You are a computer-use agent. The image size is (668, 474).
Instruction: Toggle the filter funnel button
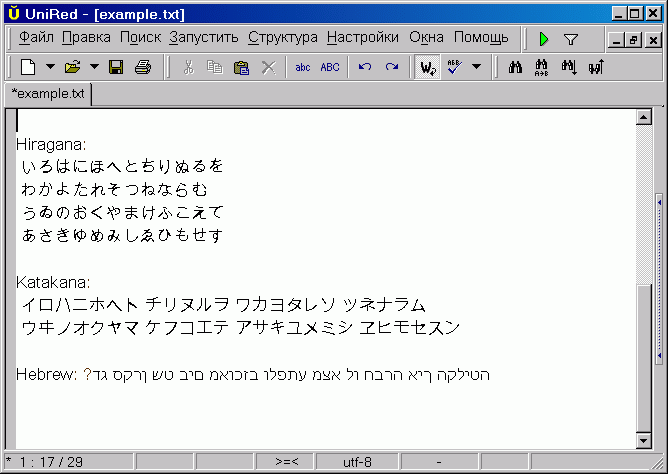coord(571,39)
